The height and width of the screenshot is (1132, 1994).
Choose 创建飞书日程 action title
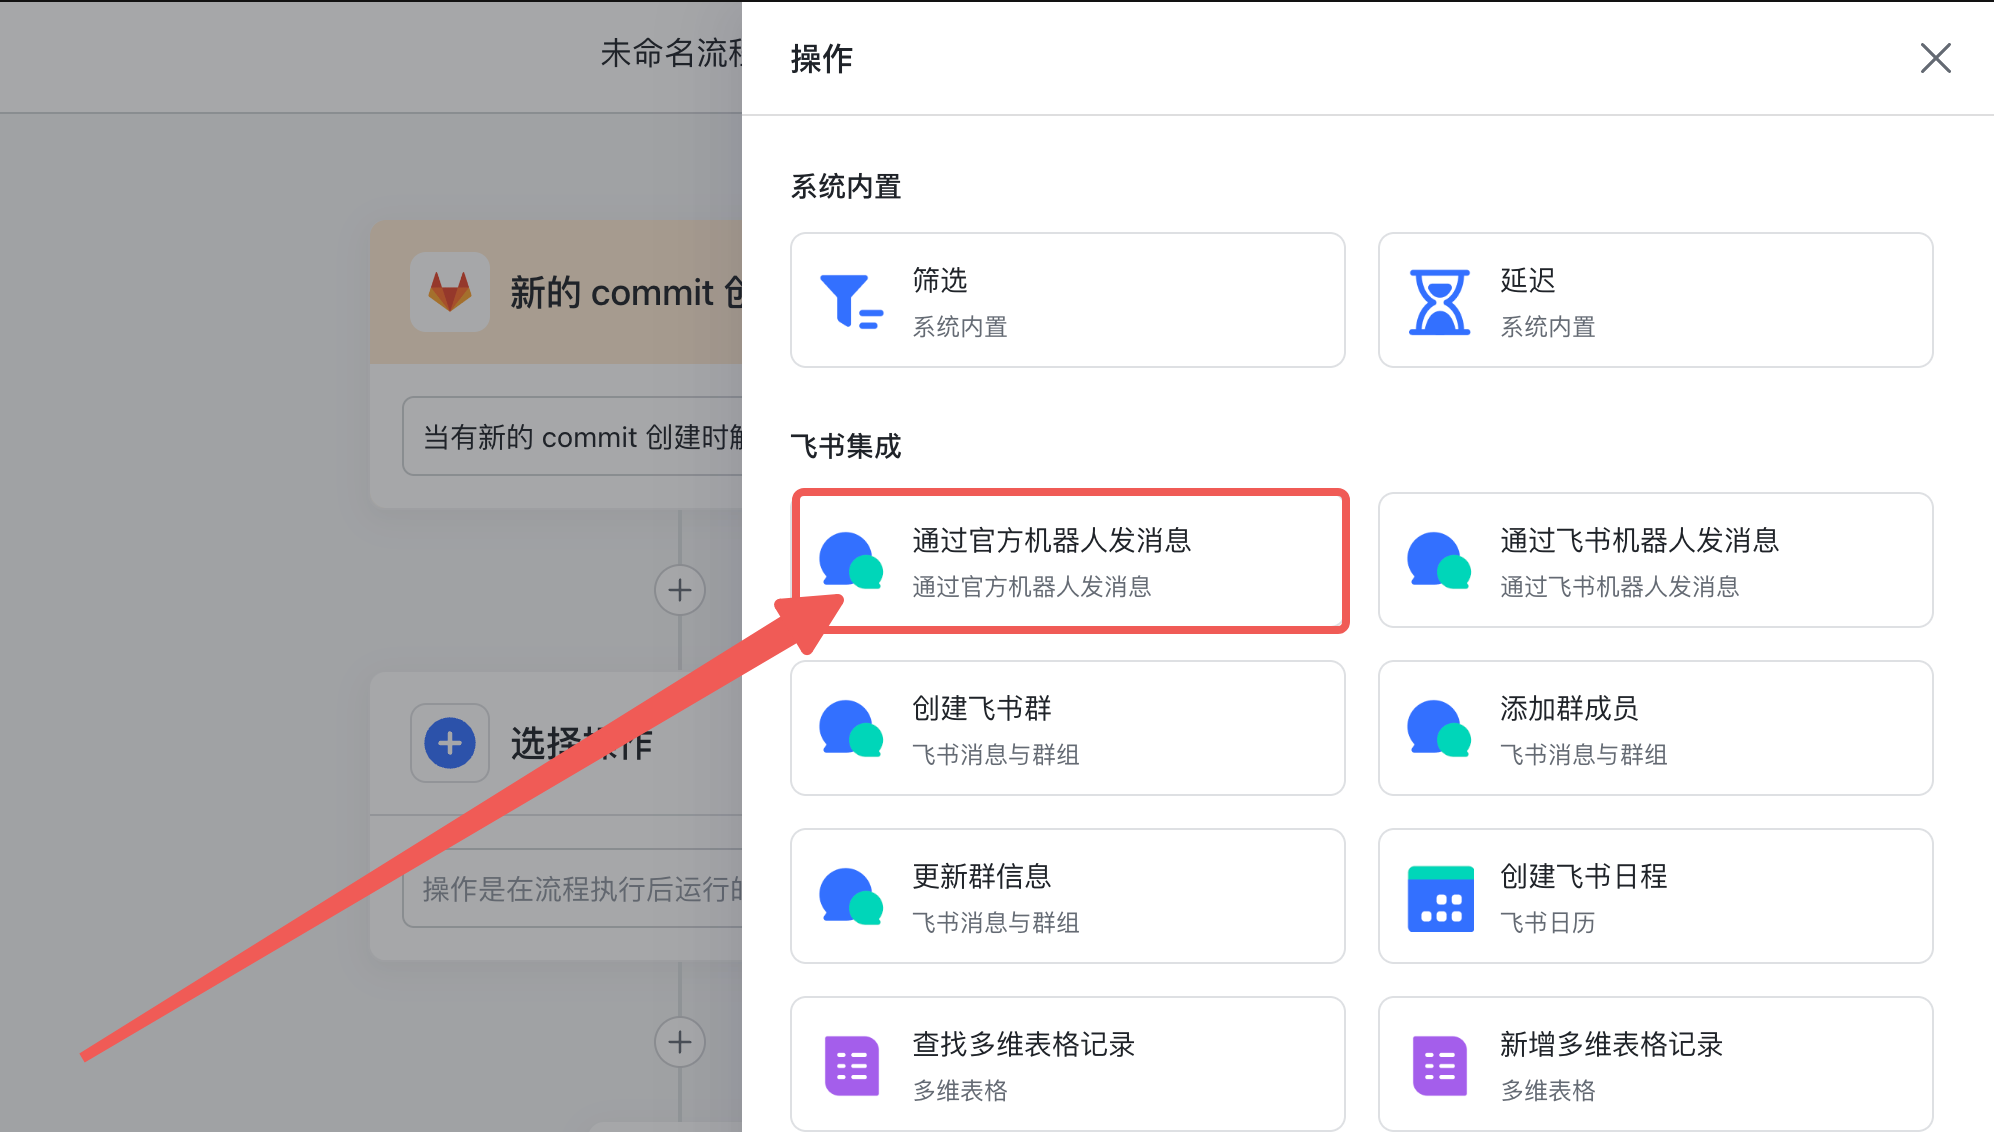click(1584, 876)
